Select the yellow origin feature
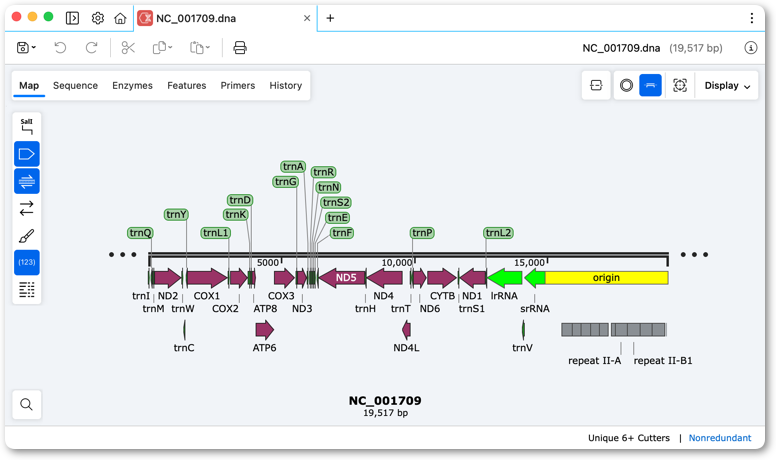This screenshot has width=776, height=460. 606,278
